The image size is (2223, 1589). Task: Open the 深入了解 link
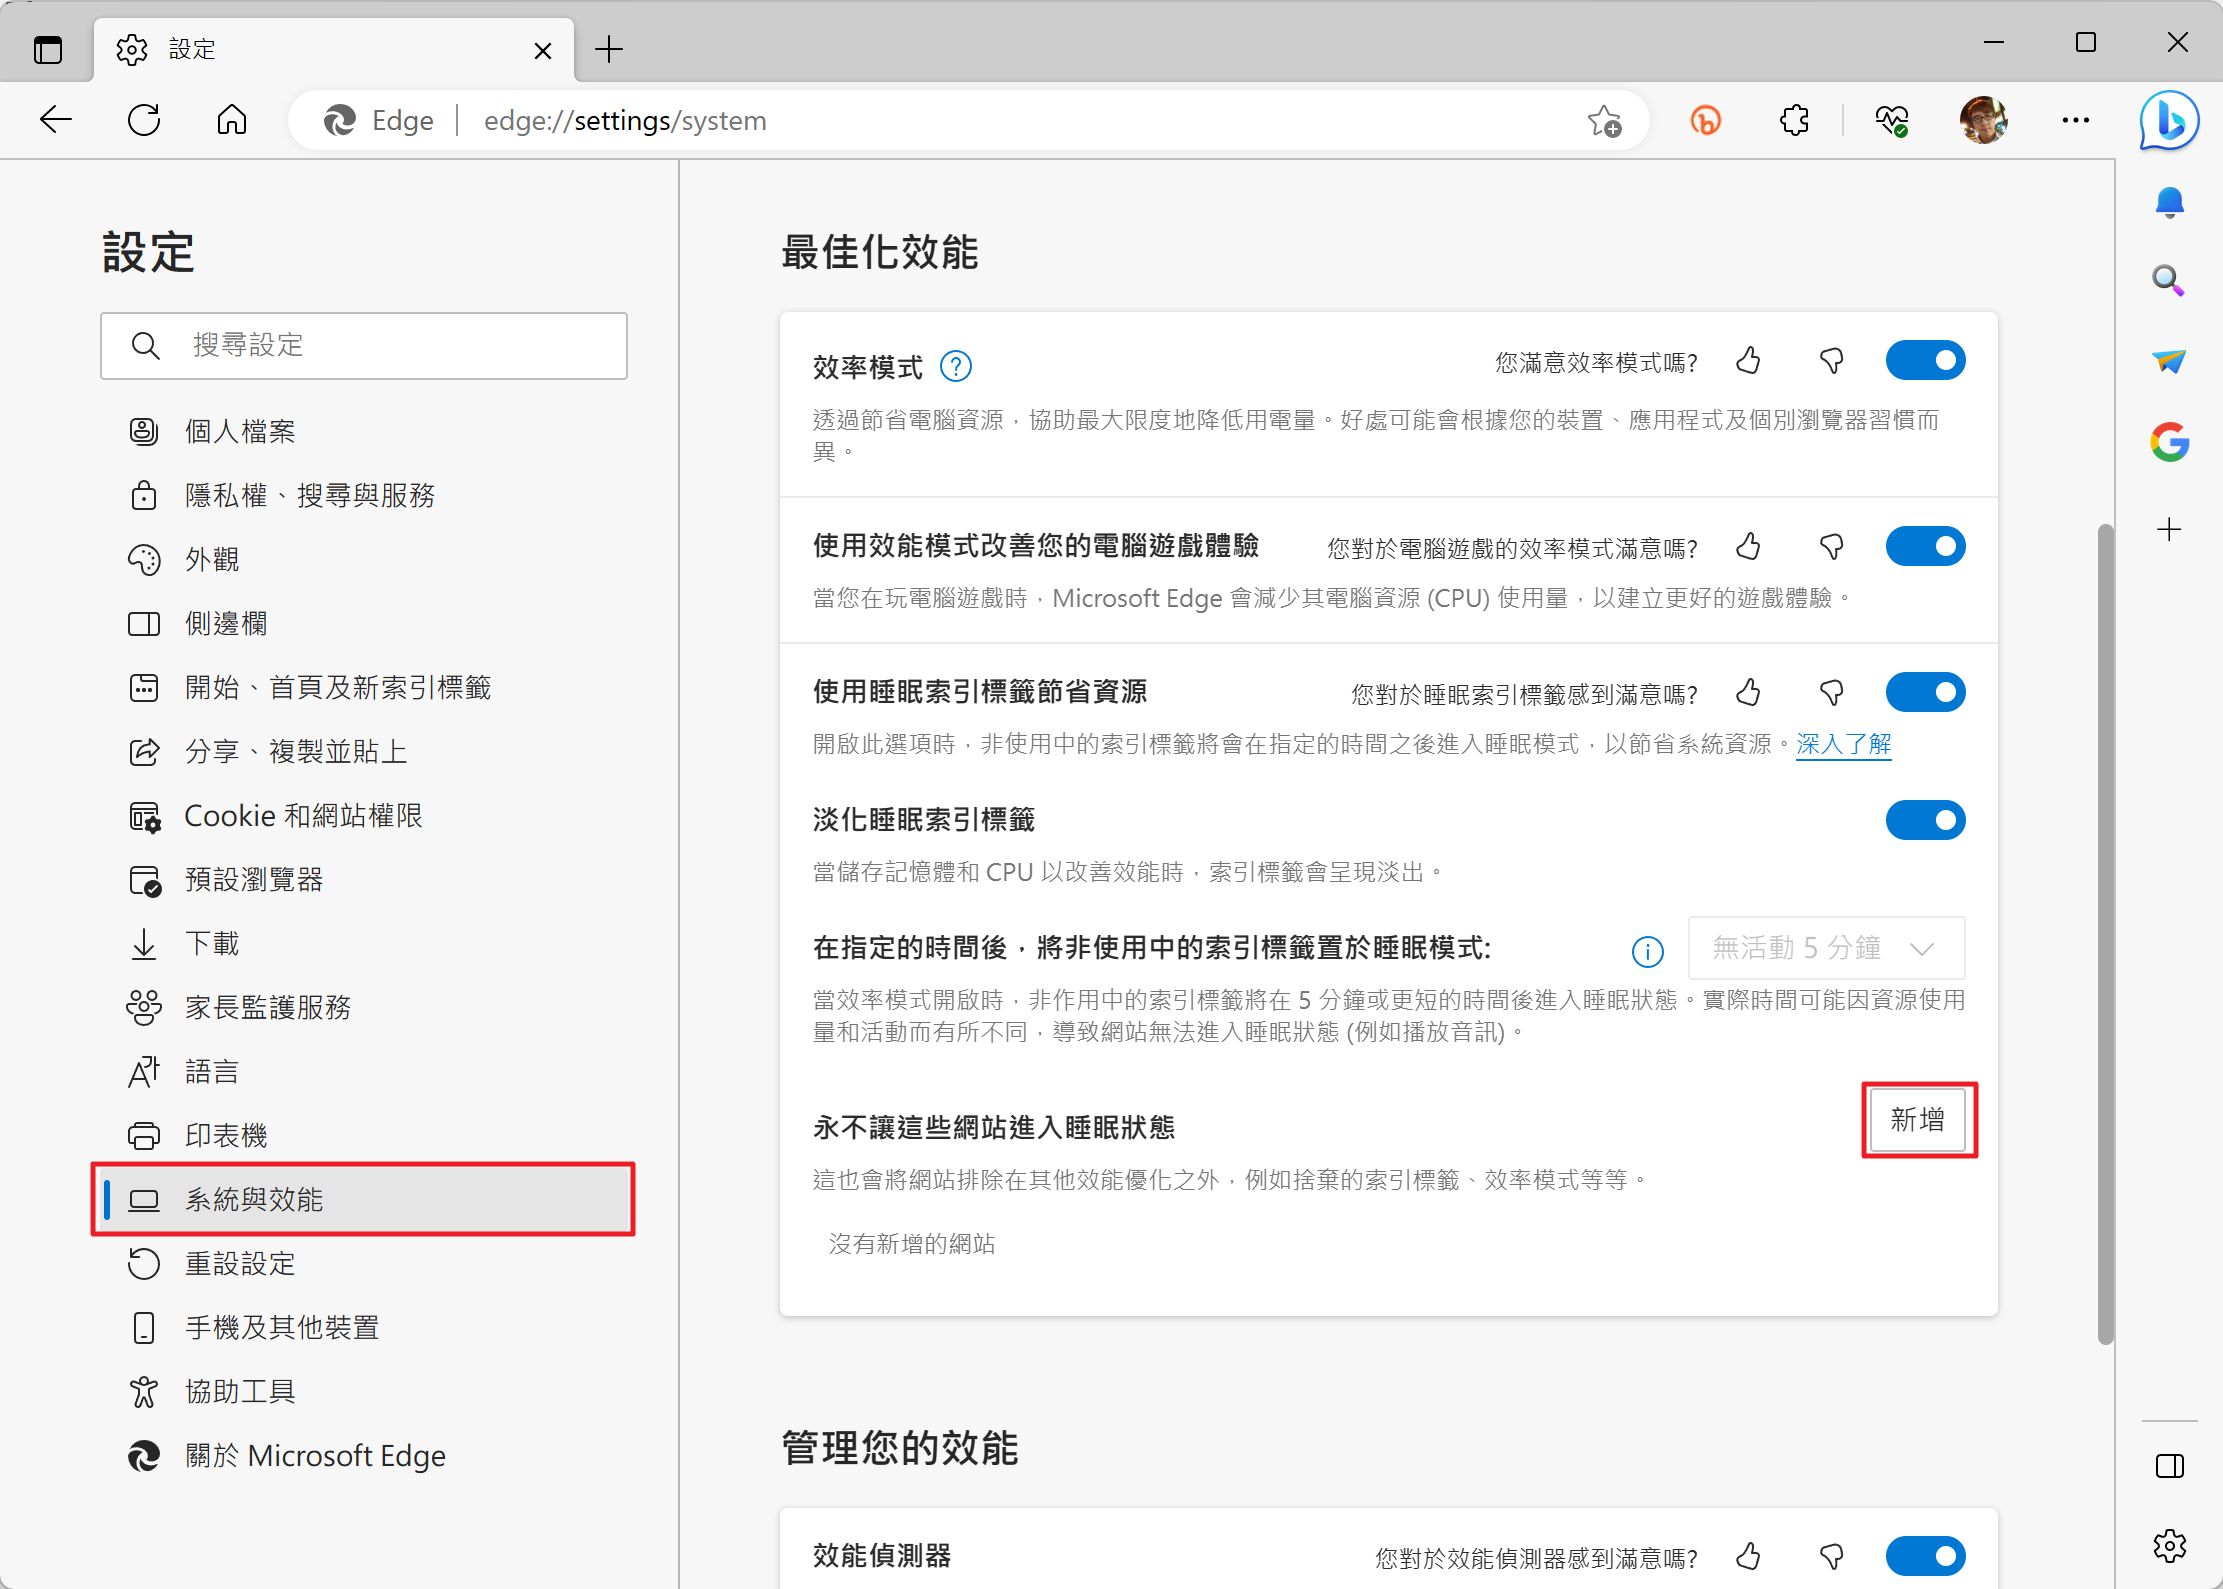(x=1843, y=744)
